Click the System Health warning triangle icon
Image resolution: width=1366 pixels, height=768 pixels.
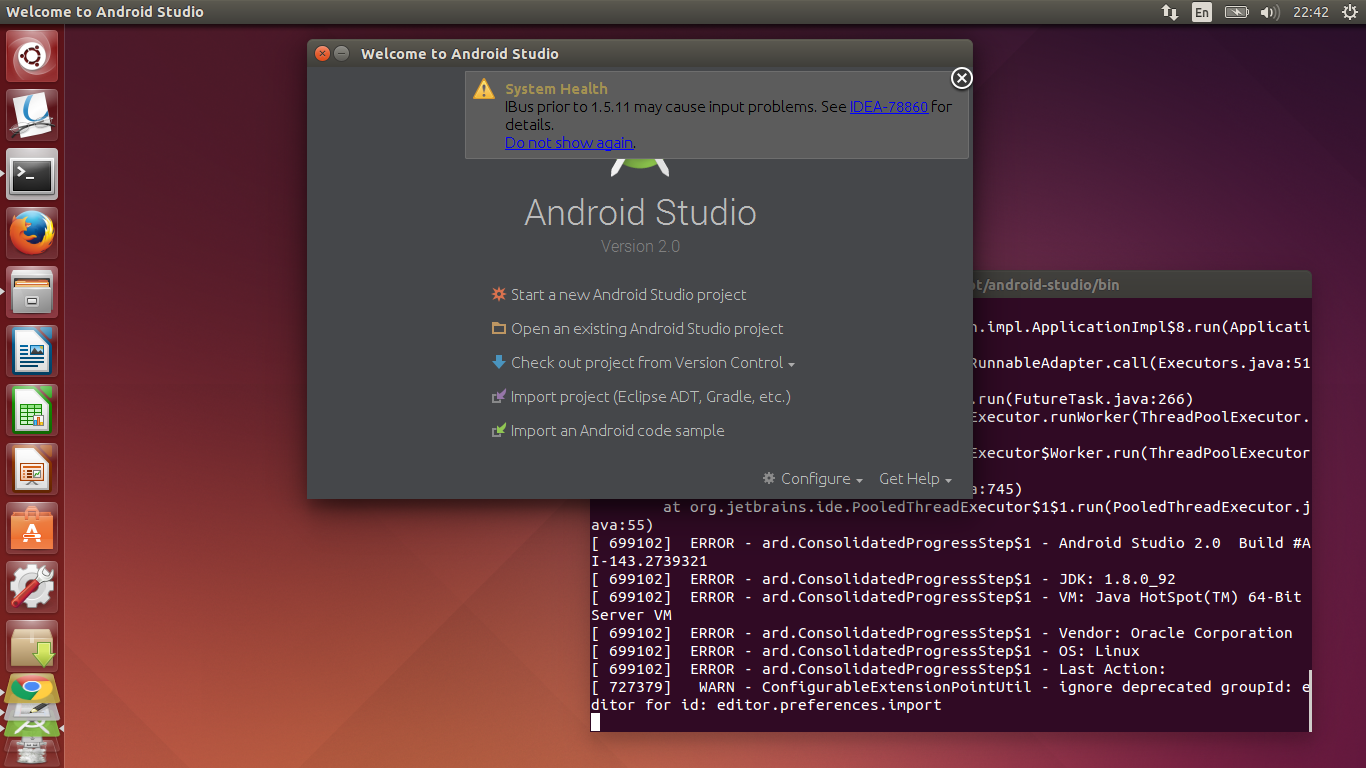pos(484,89)
